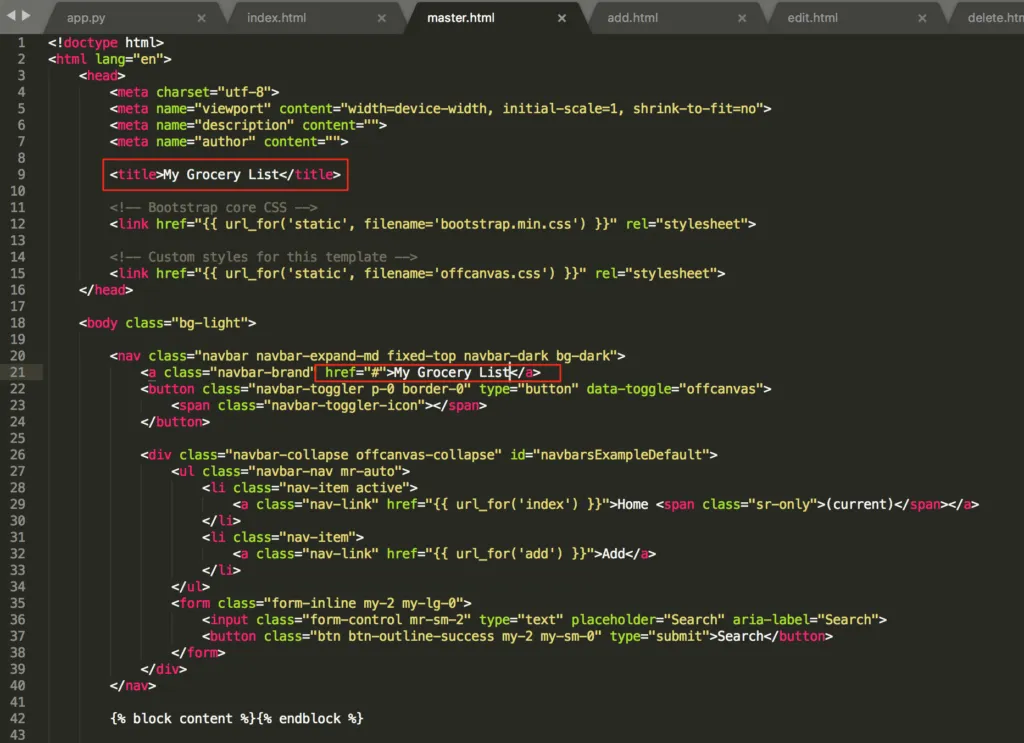
Task: Close the edit.html tab
Action: click(922, 18)
